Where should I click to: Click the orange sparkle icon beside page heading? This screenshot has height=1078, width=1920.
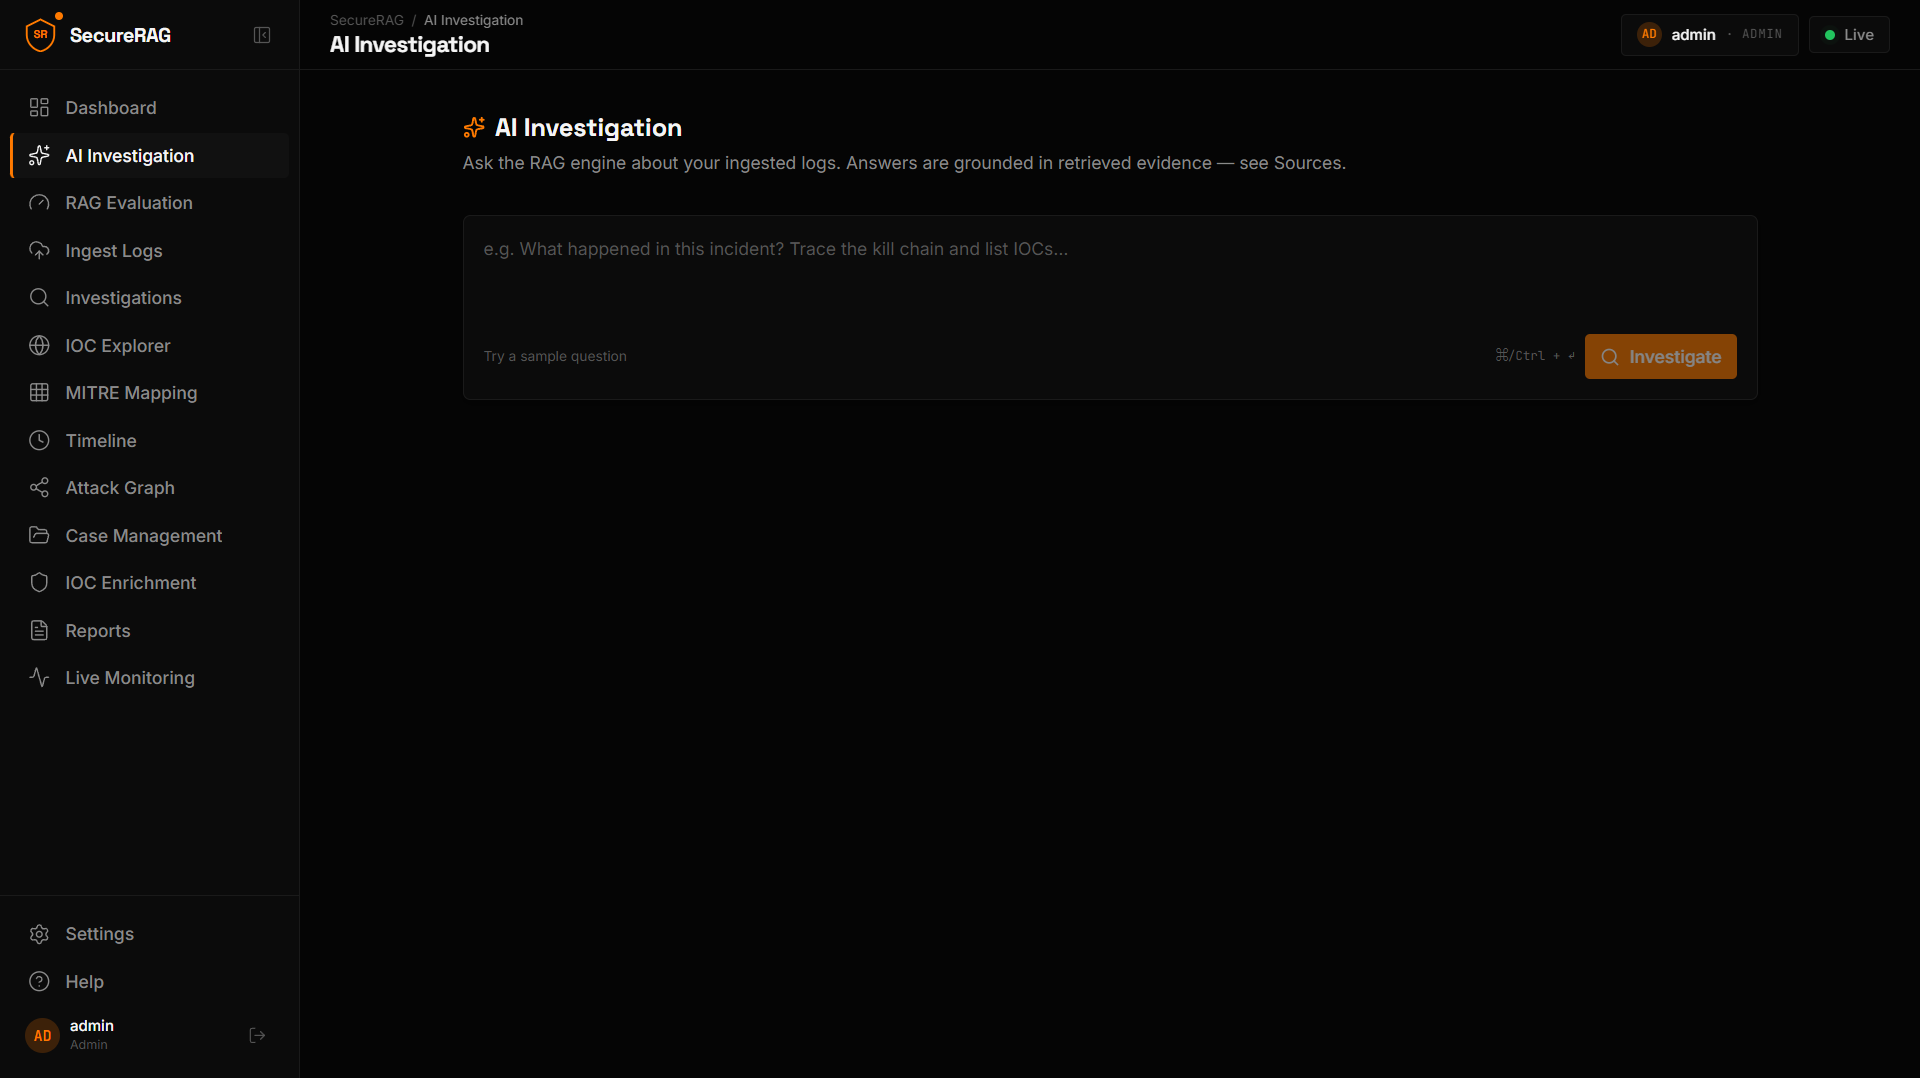pyautogui.click(x=474, y=127)
